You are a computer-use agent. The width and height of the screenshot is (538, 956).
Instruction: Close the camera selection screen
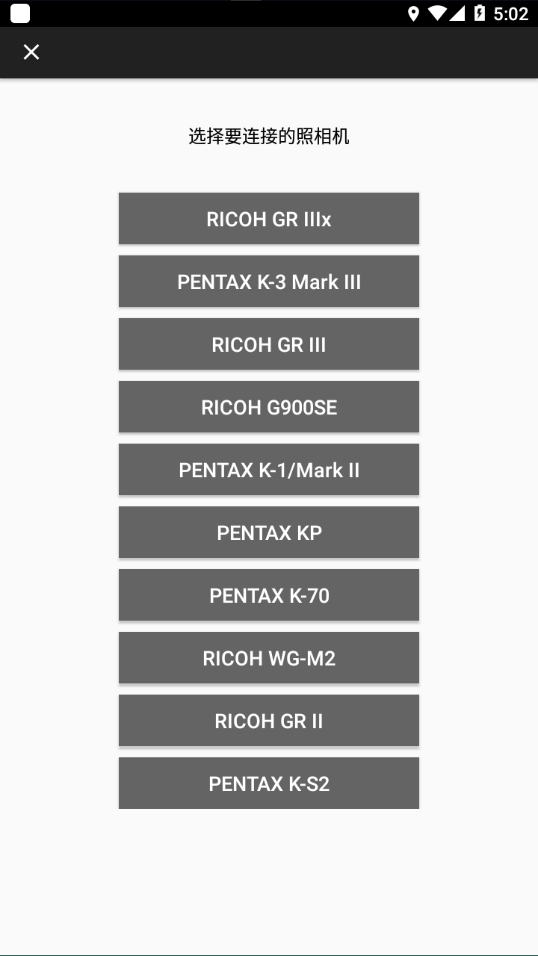[x=31, y=52]
